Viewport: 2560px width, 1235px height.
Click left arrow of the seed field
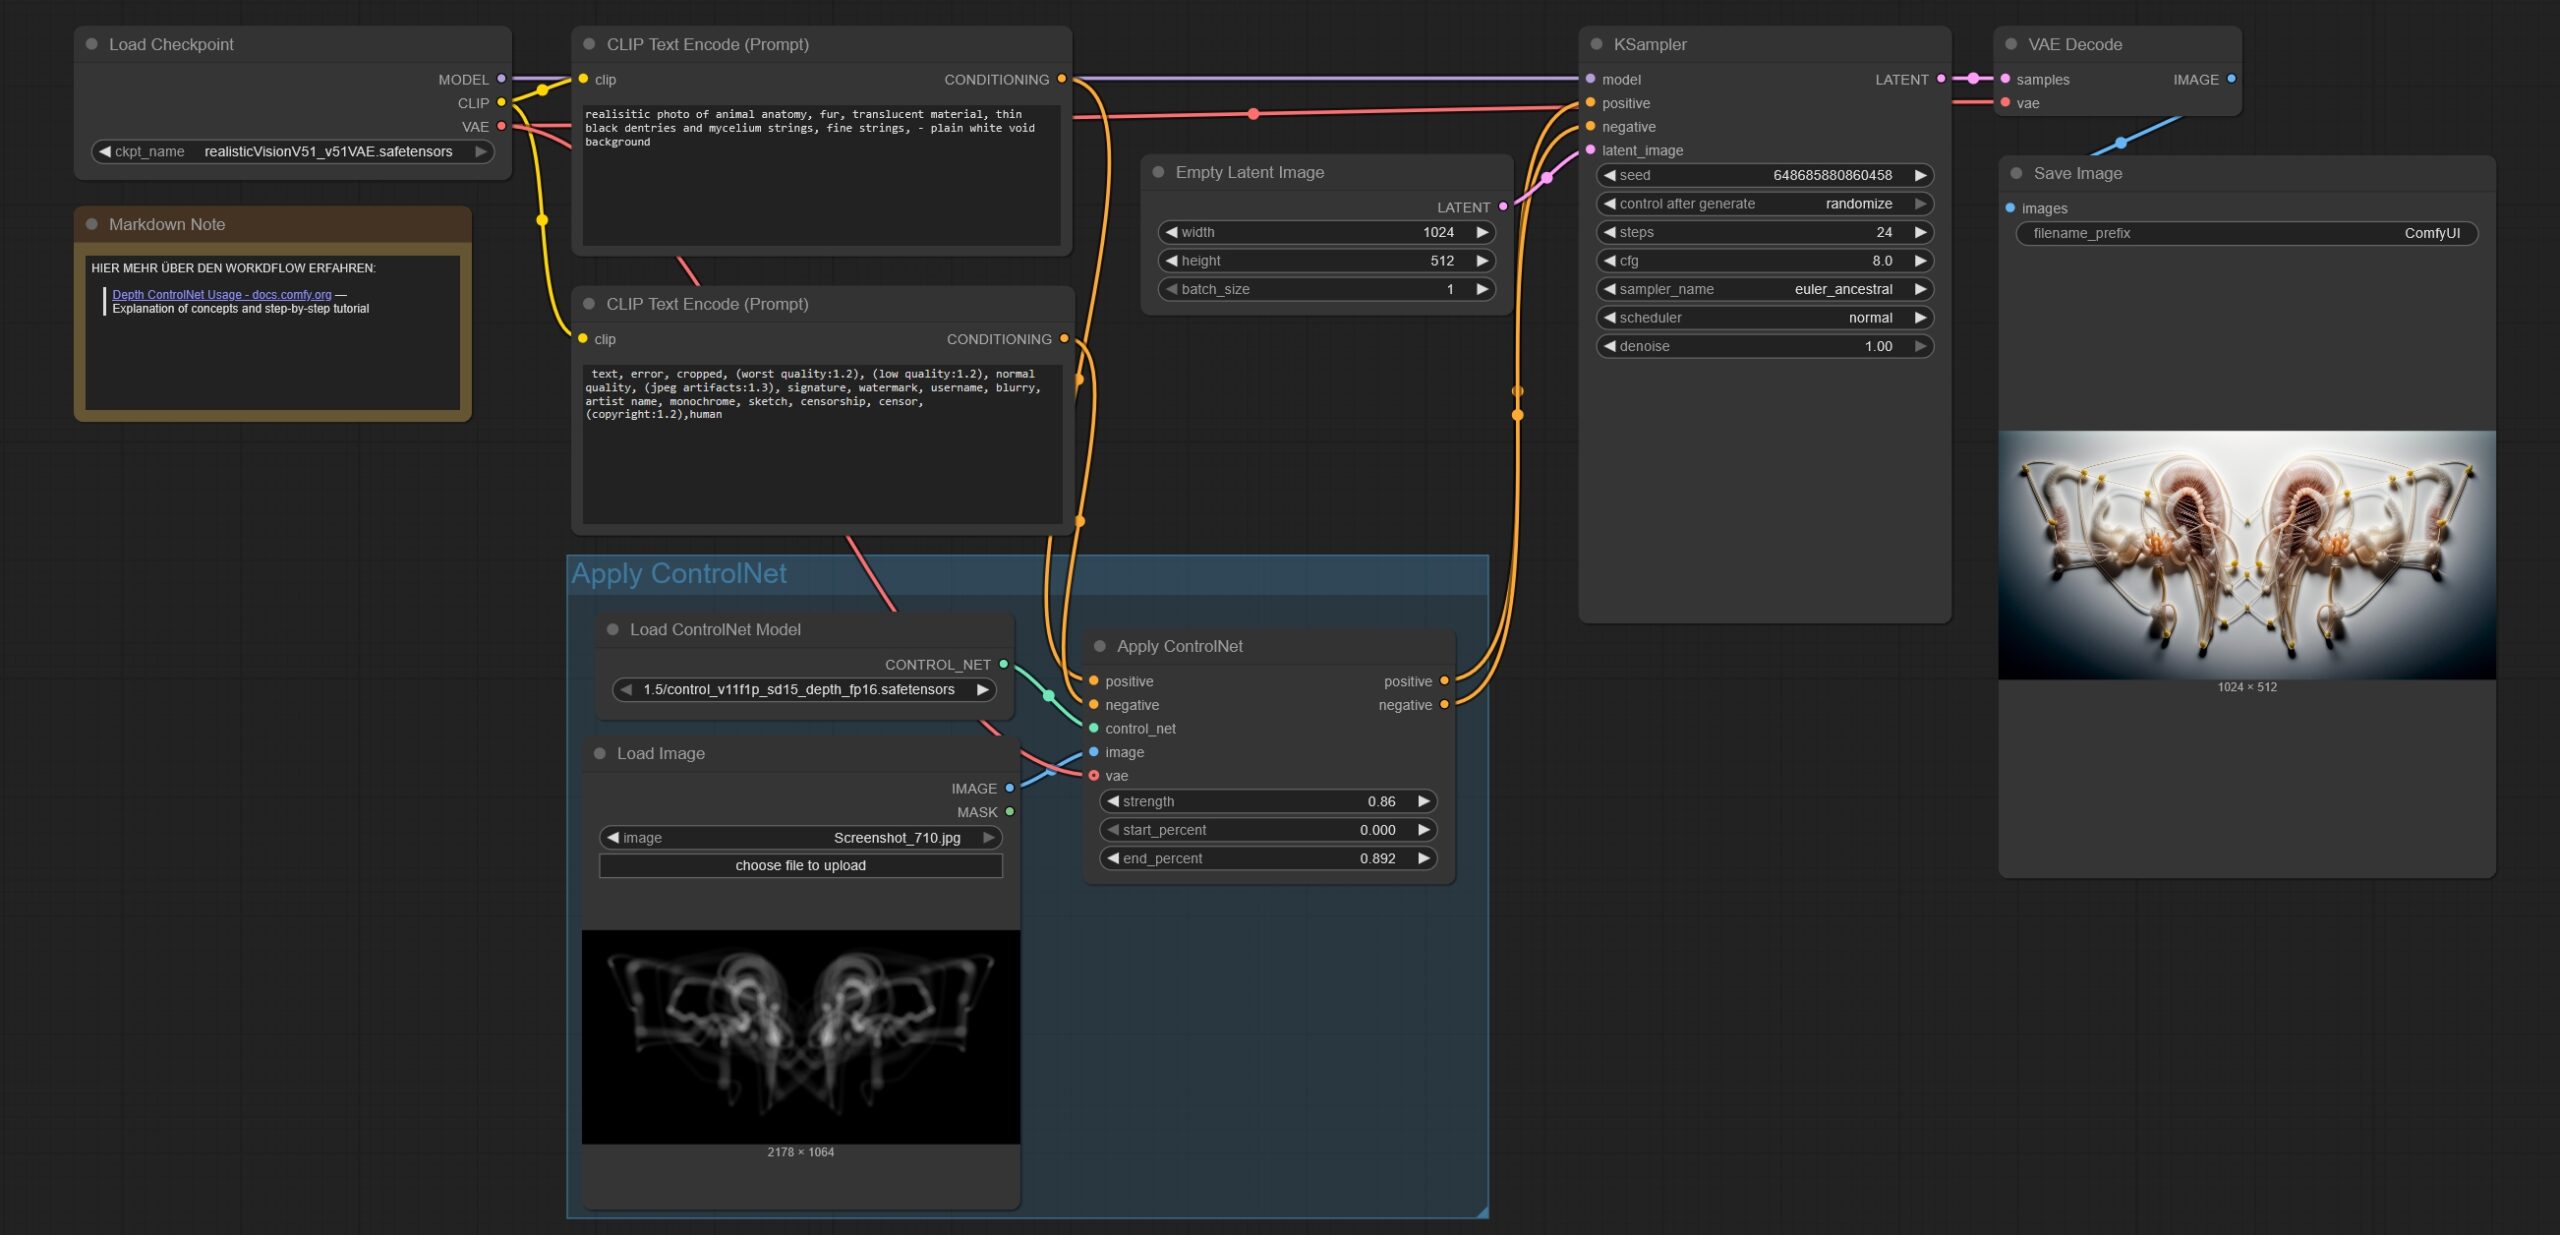(1609, 175)
